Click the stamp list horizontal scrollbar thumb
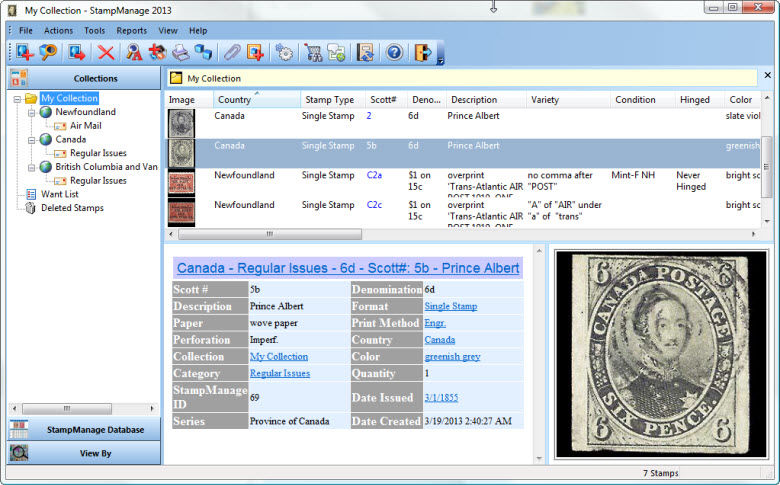 pos(270,234)
